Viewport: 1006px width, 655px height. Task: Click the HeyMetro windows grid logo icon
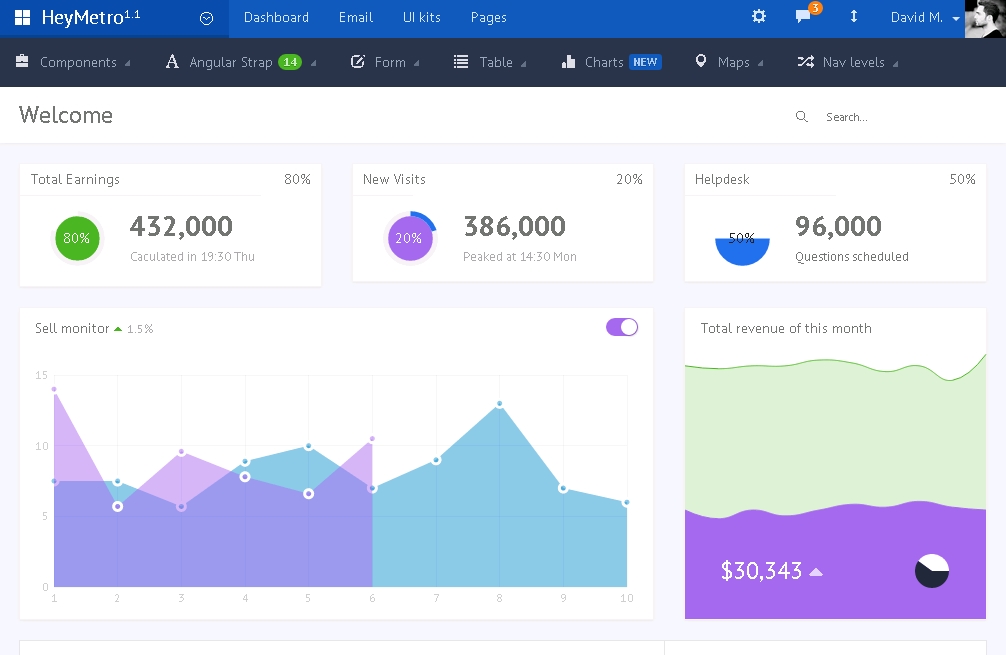coord(22,18)
